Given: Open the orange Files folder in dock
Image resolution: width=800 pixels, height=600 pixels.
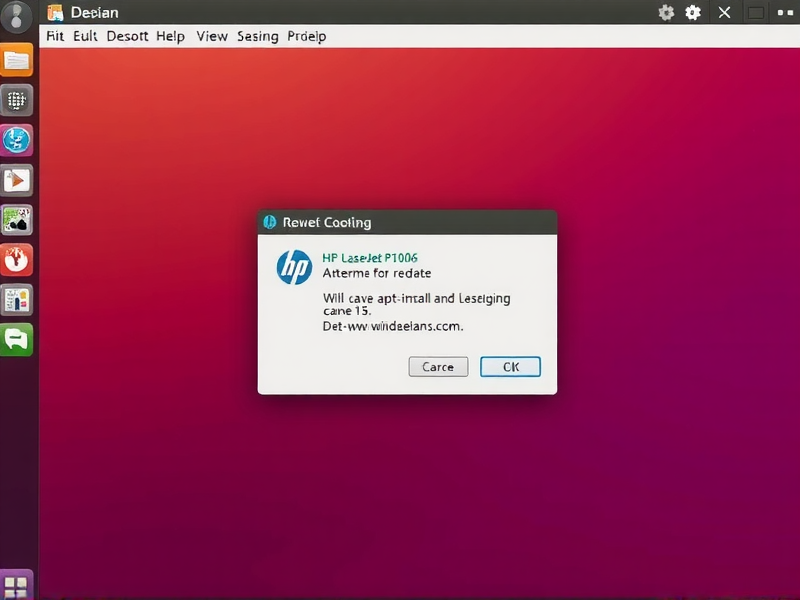Looking at the screenshot, I should tap(17, 60).
